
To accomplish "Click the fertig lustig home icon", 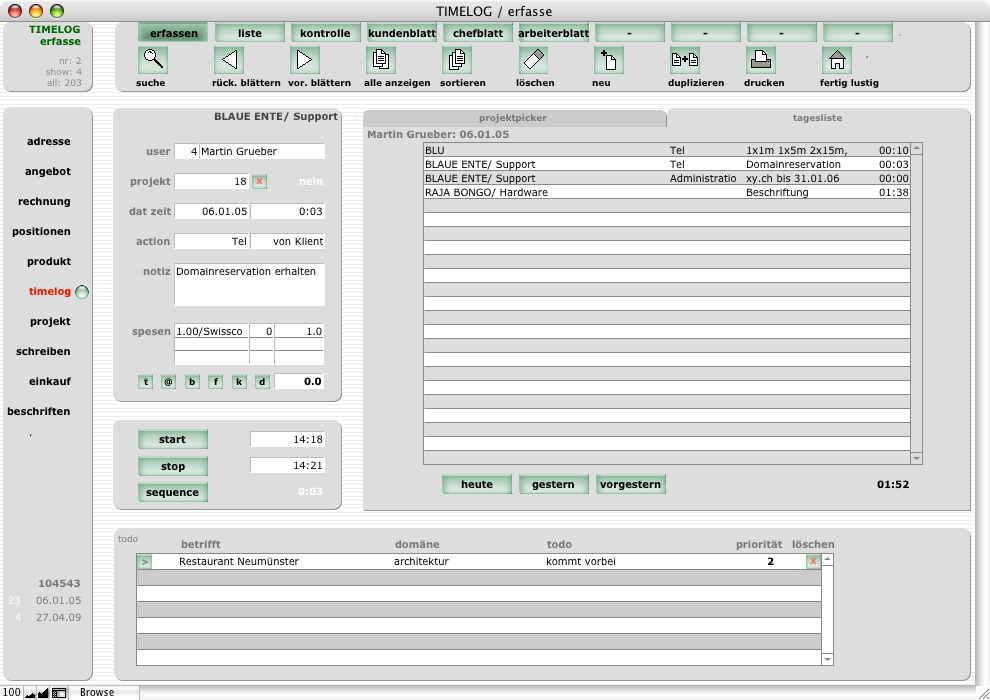I will (836, 60).
